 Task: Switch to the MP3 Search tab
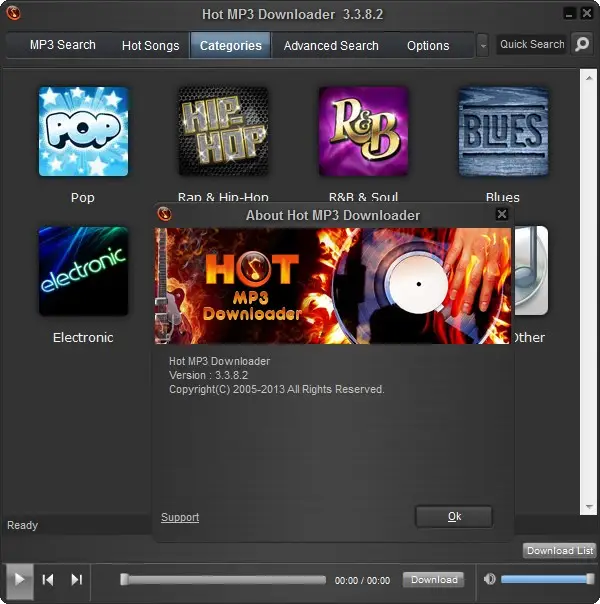[63, 45]
